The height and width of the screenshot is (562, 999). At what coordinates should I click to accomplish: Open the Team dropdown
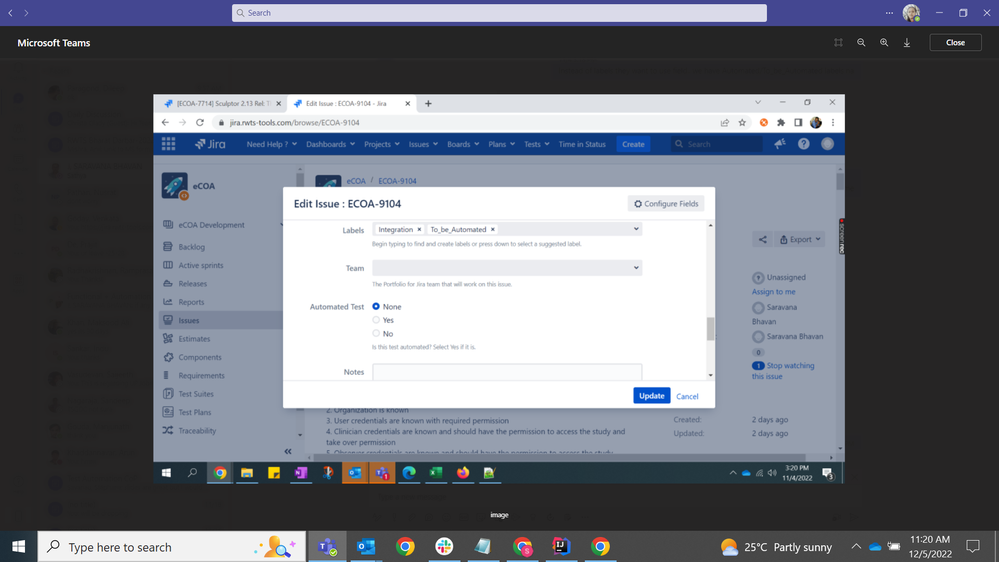tap(507, 268)
